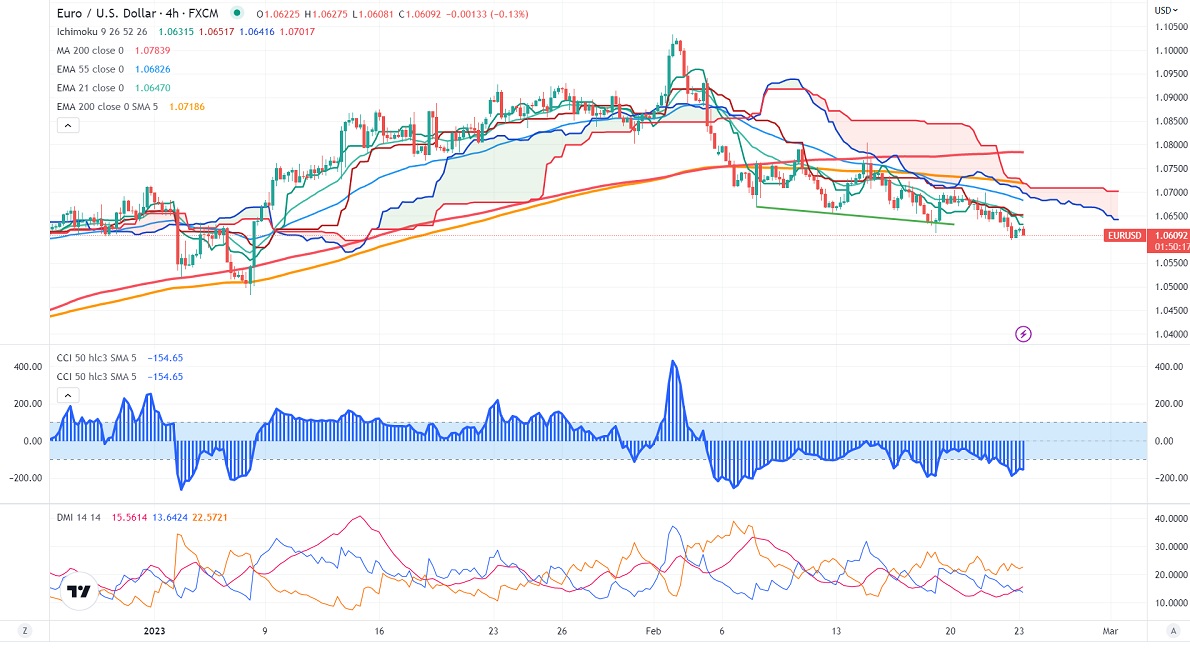Select the MA 200 close indicator label
1190x648 pixels.
coord(90,51)
